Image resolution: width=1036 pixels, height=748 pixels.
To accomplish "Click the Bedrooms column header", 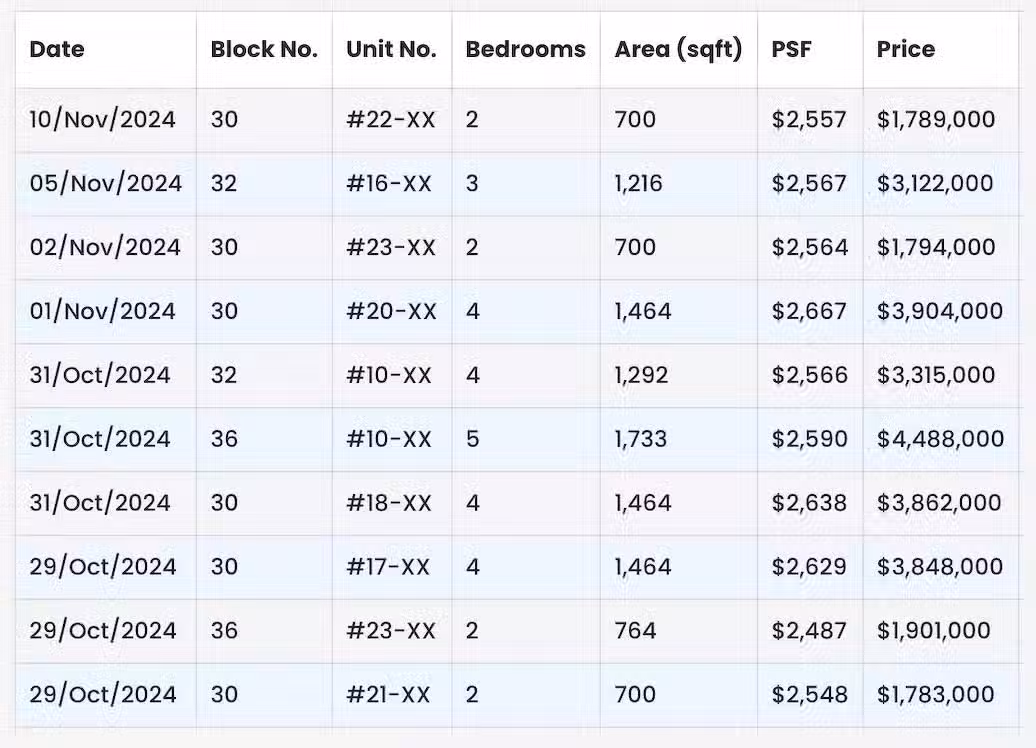I will point(525,49).
